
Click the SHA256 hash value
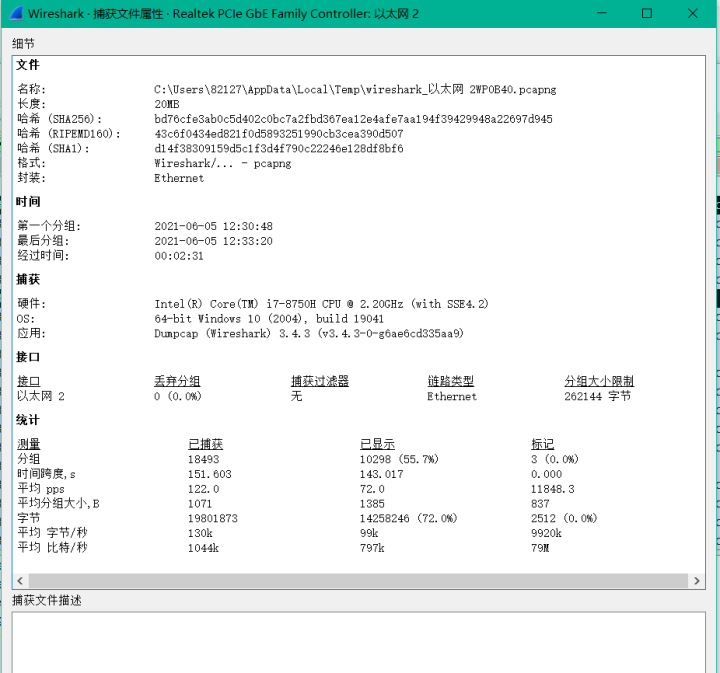click(353, 119)
